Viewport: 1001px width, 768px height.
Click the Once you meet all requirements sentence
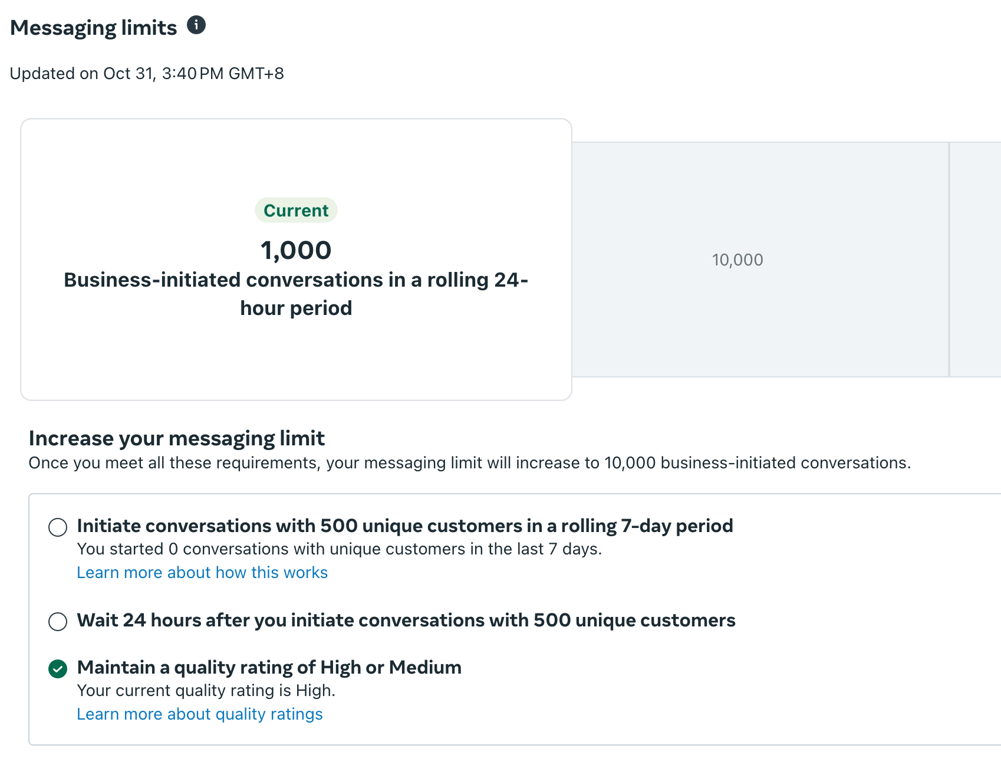[x=469, y=463]
